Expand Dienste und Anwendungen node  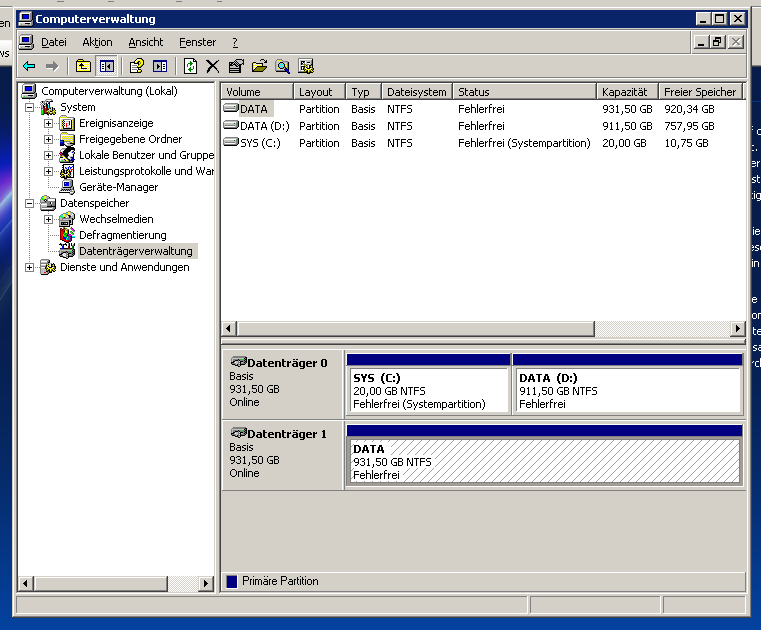pos(30,267)
